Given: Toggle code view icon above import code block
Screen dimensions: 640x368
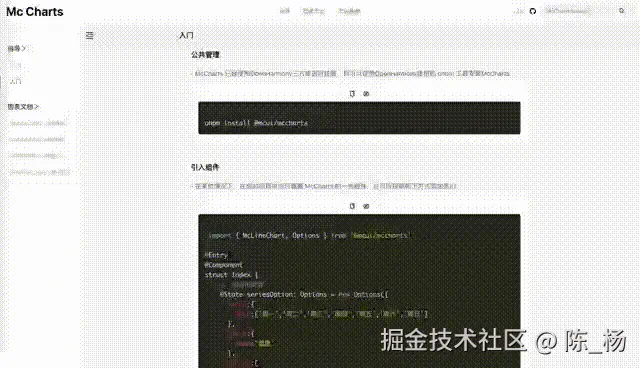Looking at the screenshot, I should click(366, 206).
